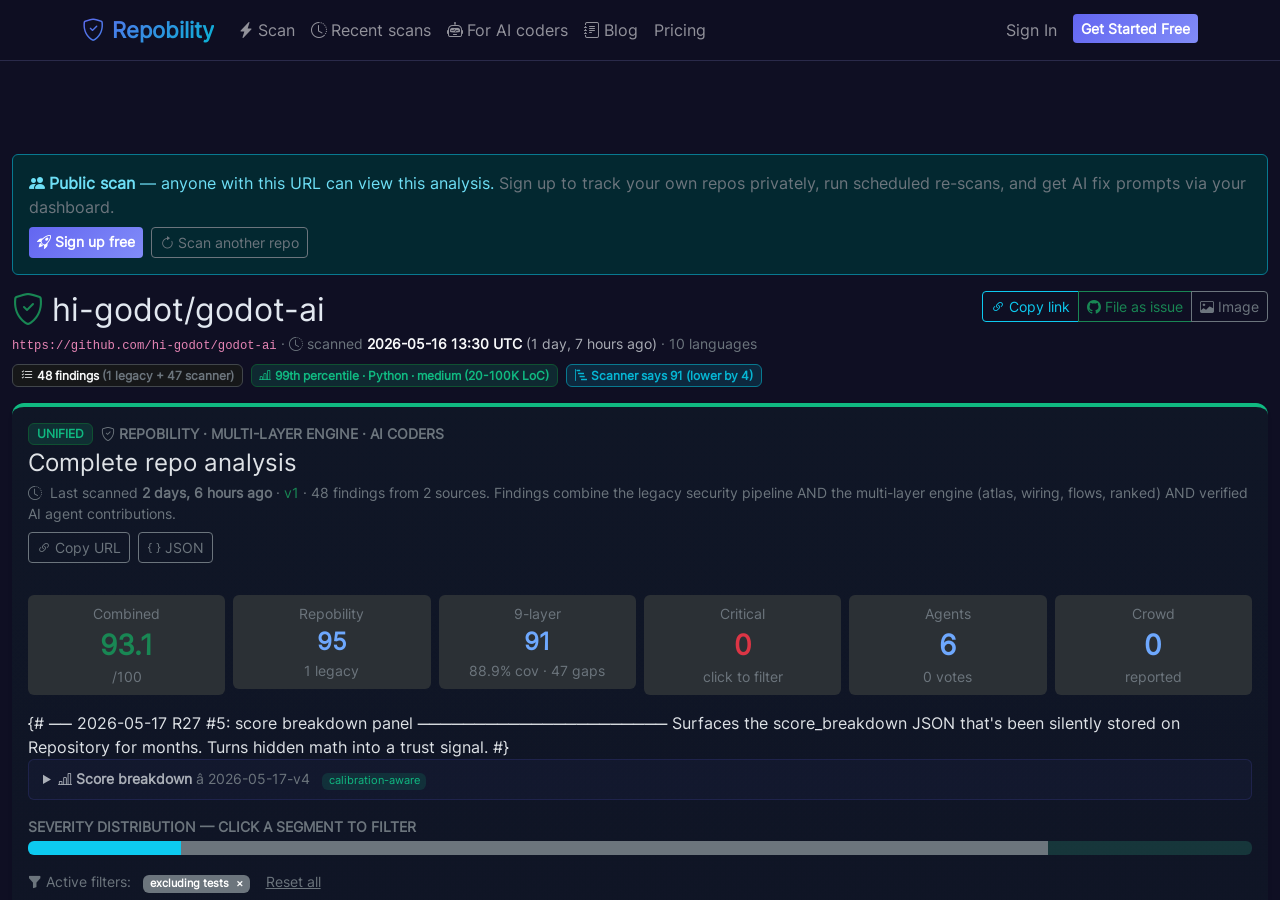Click green shield icon beside hi-godot/godot-ai
1280x900 pixels.
click(28, 309)
